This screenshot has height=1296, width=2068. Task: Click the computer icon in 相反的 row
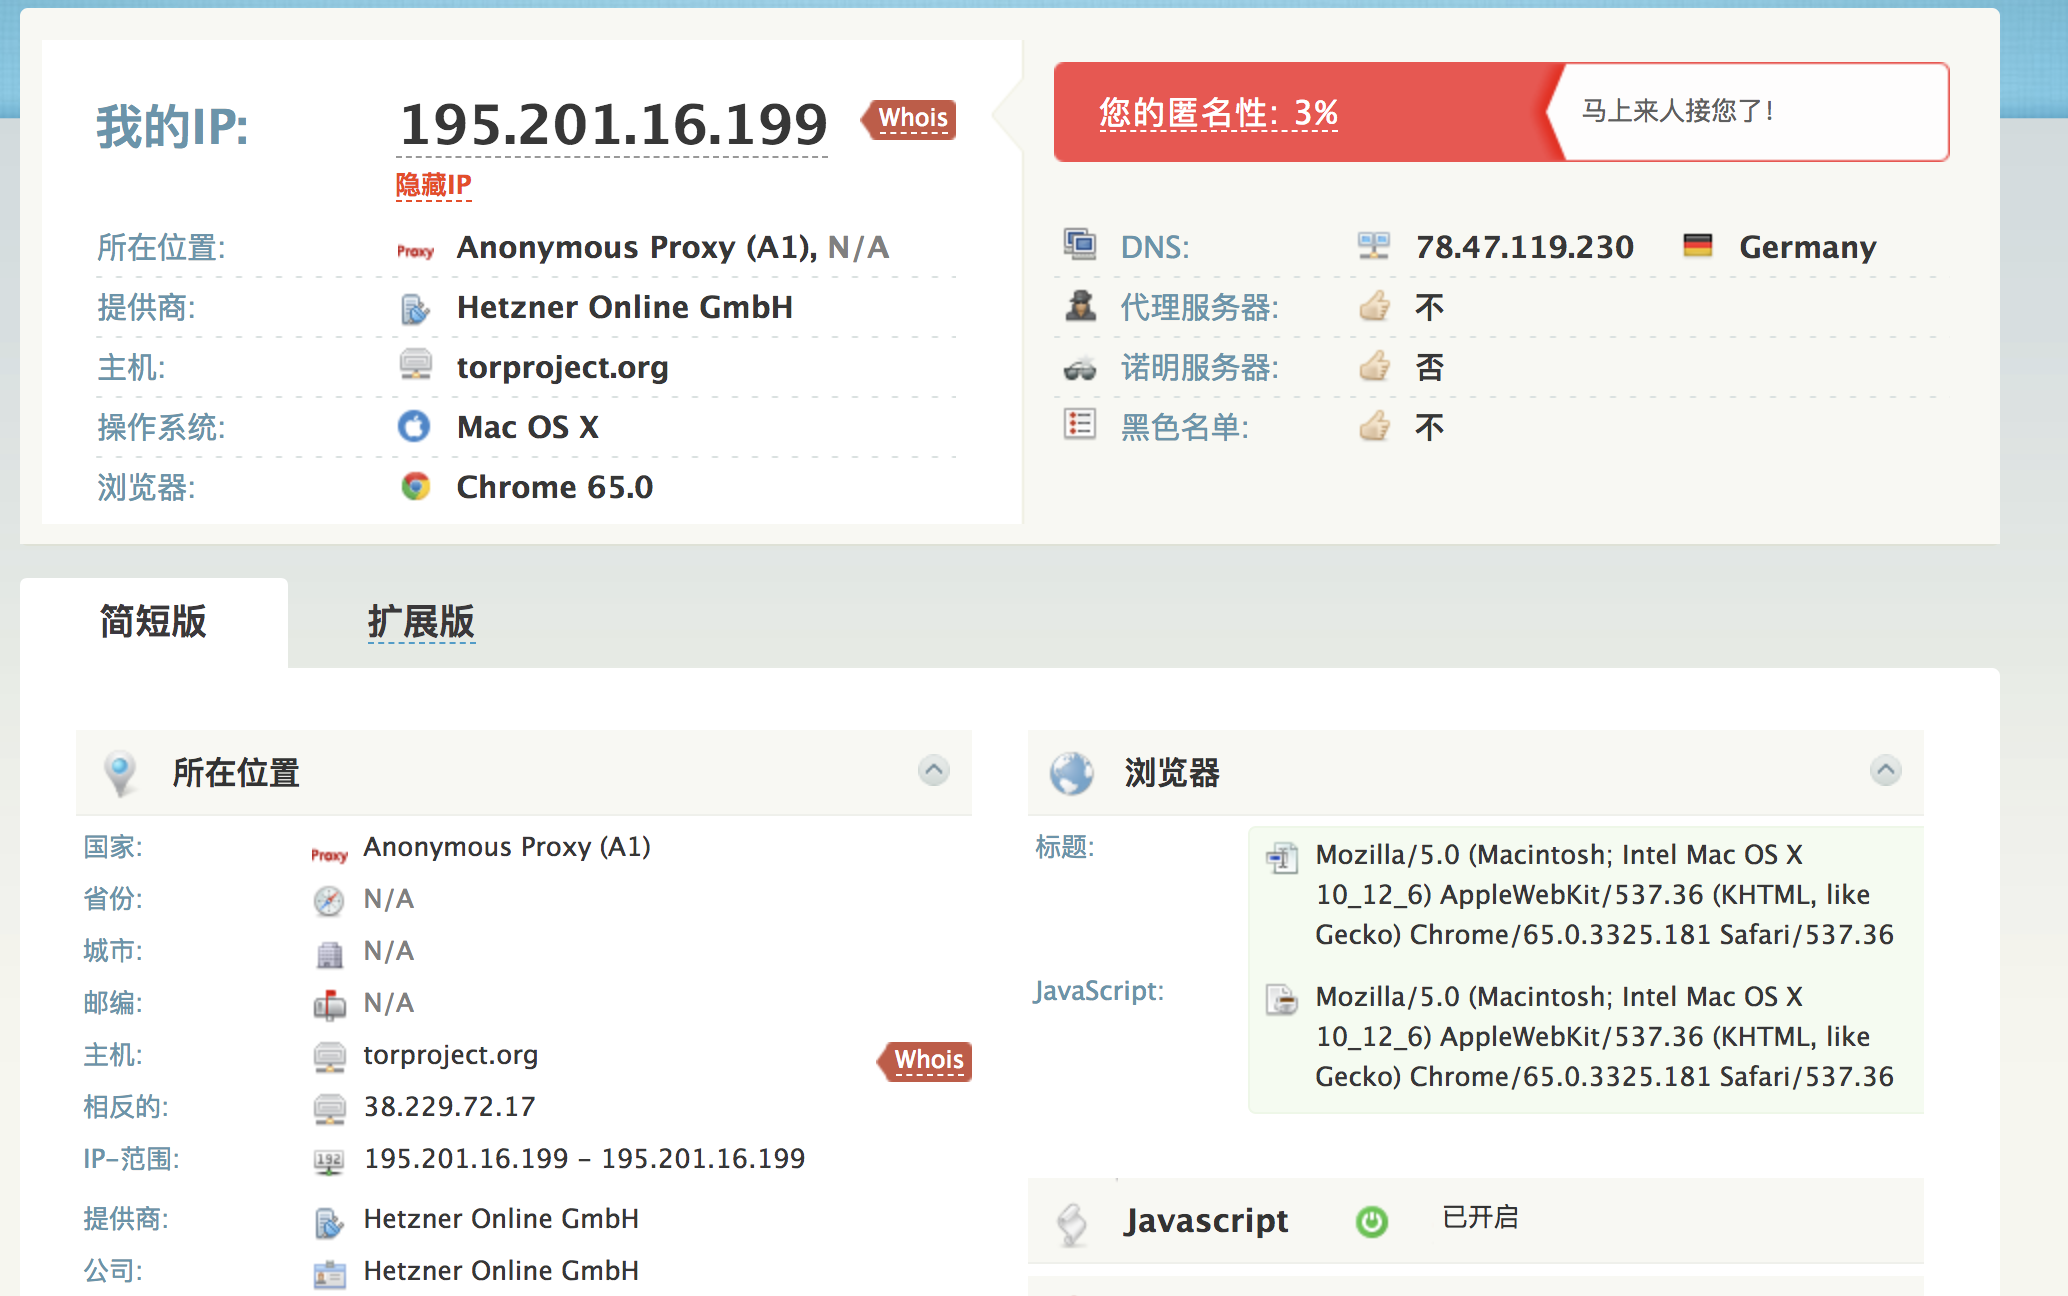tap(329, 1109)
